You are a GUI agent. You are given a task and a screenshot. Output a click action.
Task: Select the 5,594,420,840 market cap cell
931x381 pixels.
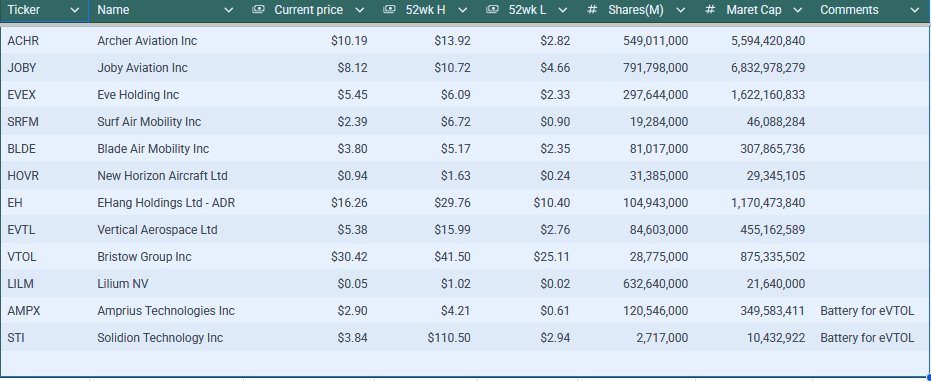(x=768, y=41)
